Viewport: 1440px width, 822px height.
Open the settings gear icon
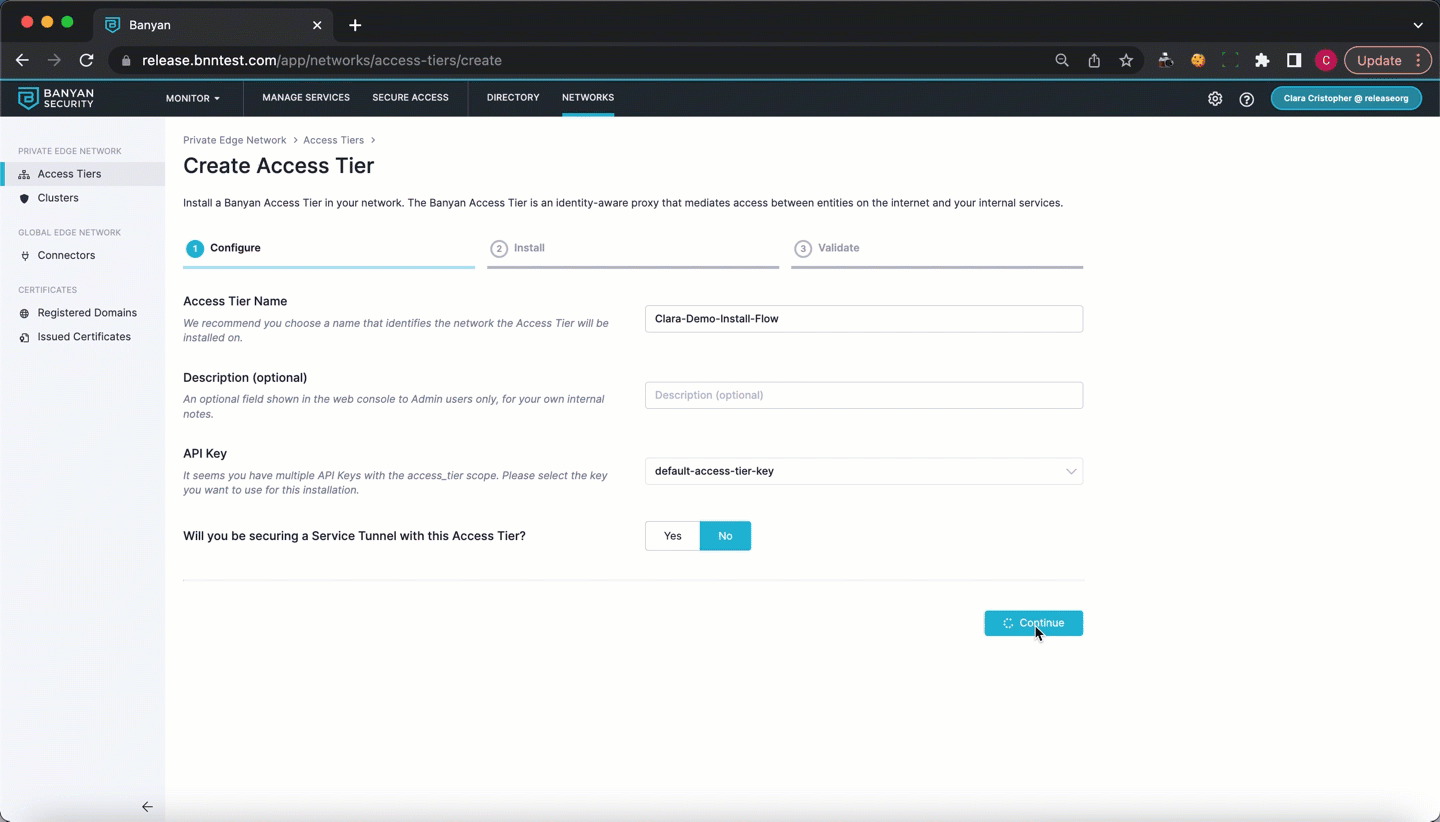tap(1215, 99)
